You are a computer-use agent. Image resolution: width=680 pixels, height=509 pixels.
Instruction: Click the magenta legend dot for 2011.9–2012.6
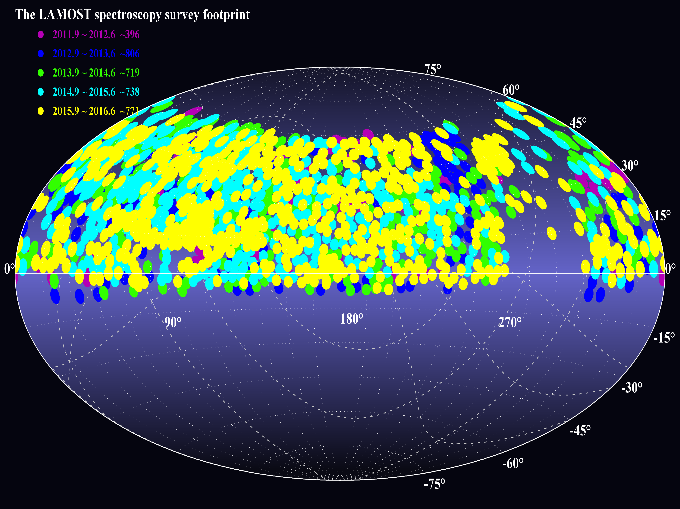click(x=40, y=35)
